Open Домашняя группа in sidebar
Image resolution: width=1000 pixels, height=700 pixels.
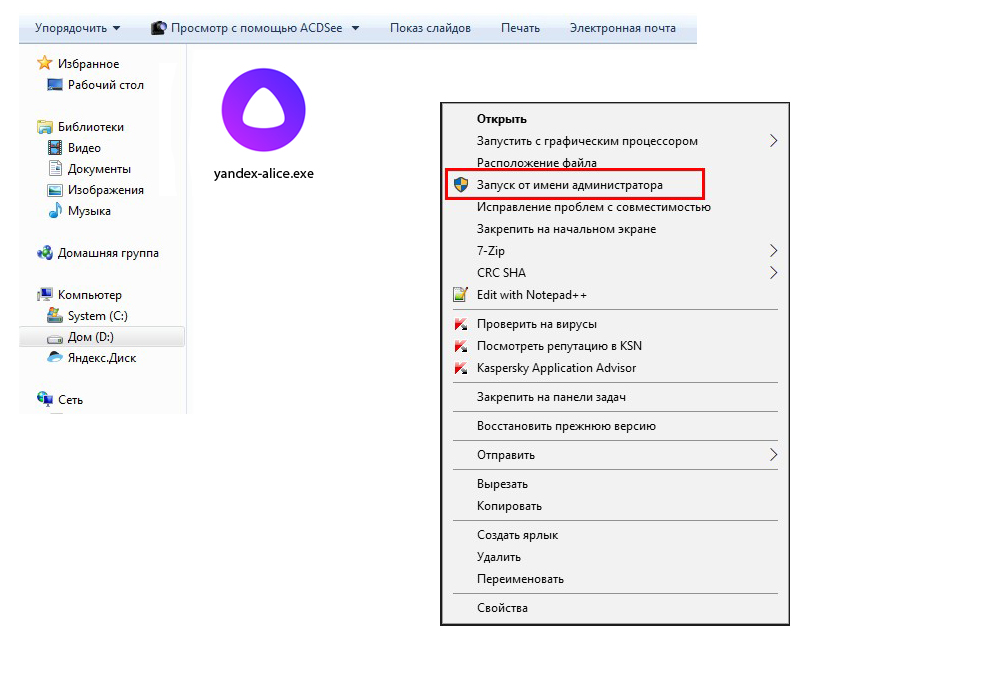[x=107, y=253]
